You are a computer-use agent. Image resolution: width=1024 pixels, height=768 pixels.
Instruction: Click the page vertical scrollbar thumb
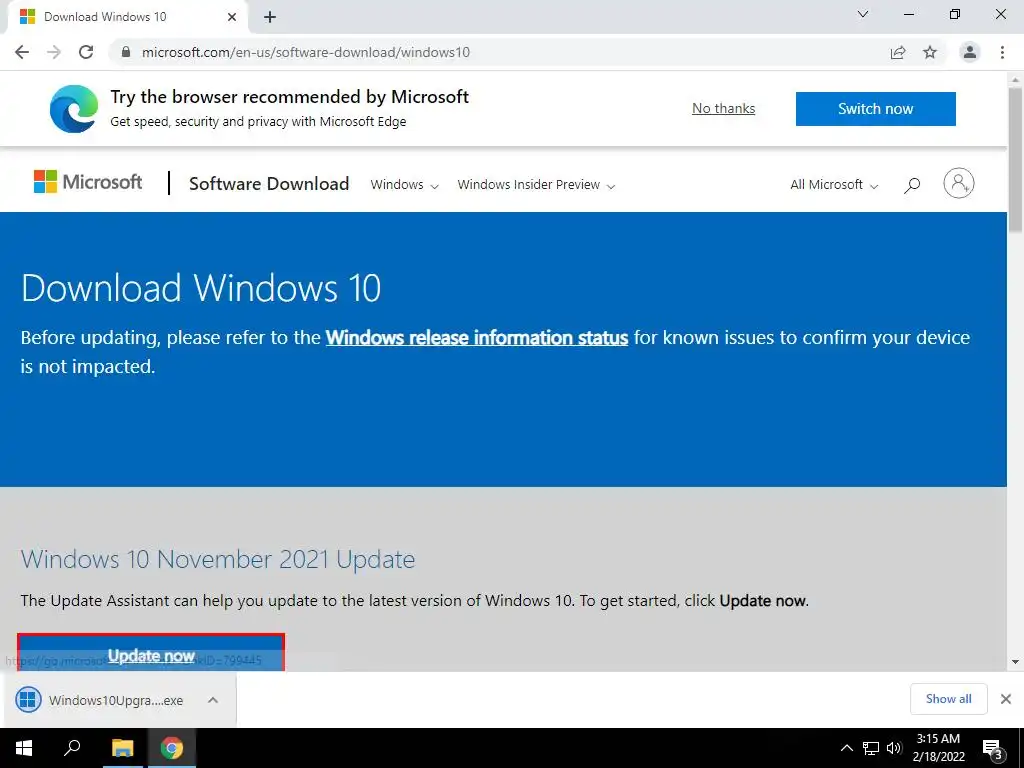(1016, 160)
